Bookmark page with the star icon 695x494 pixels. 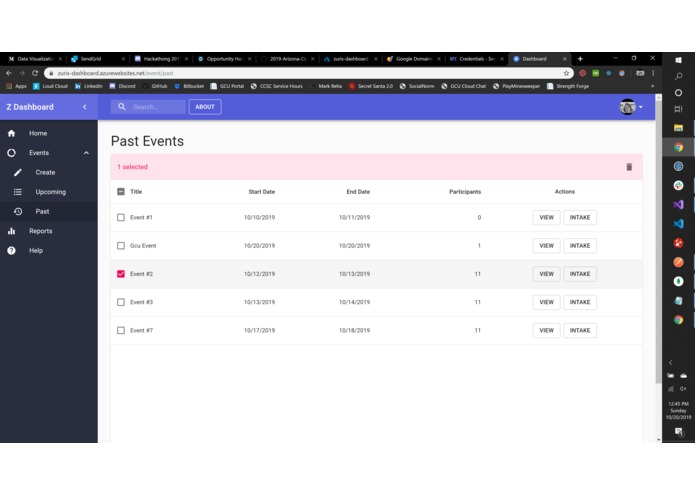pos(566,73)
